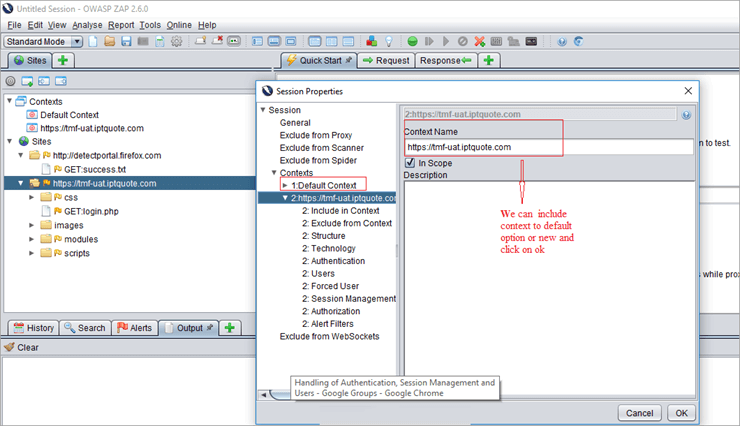Viewport: 740px width, 426px height.
Task: Open the Standard Mode dropdown
Action: tap(43, 42)
